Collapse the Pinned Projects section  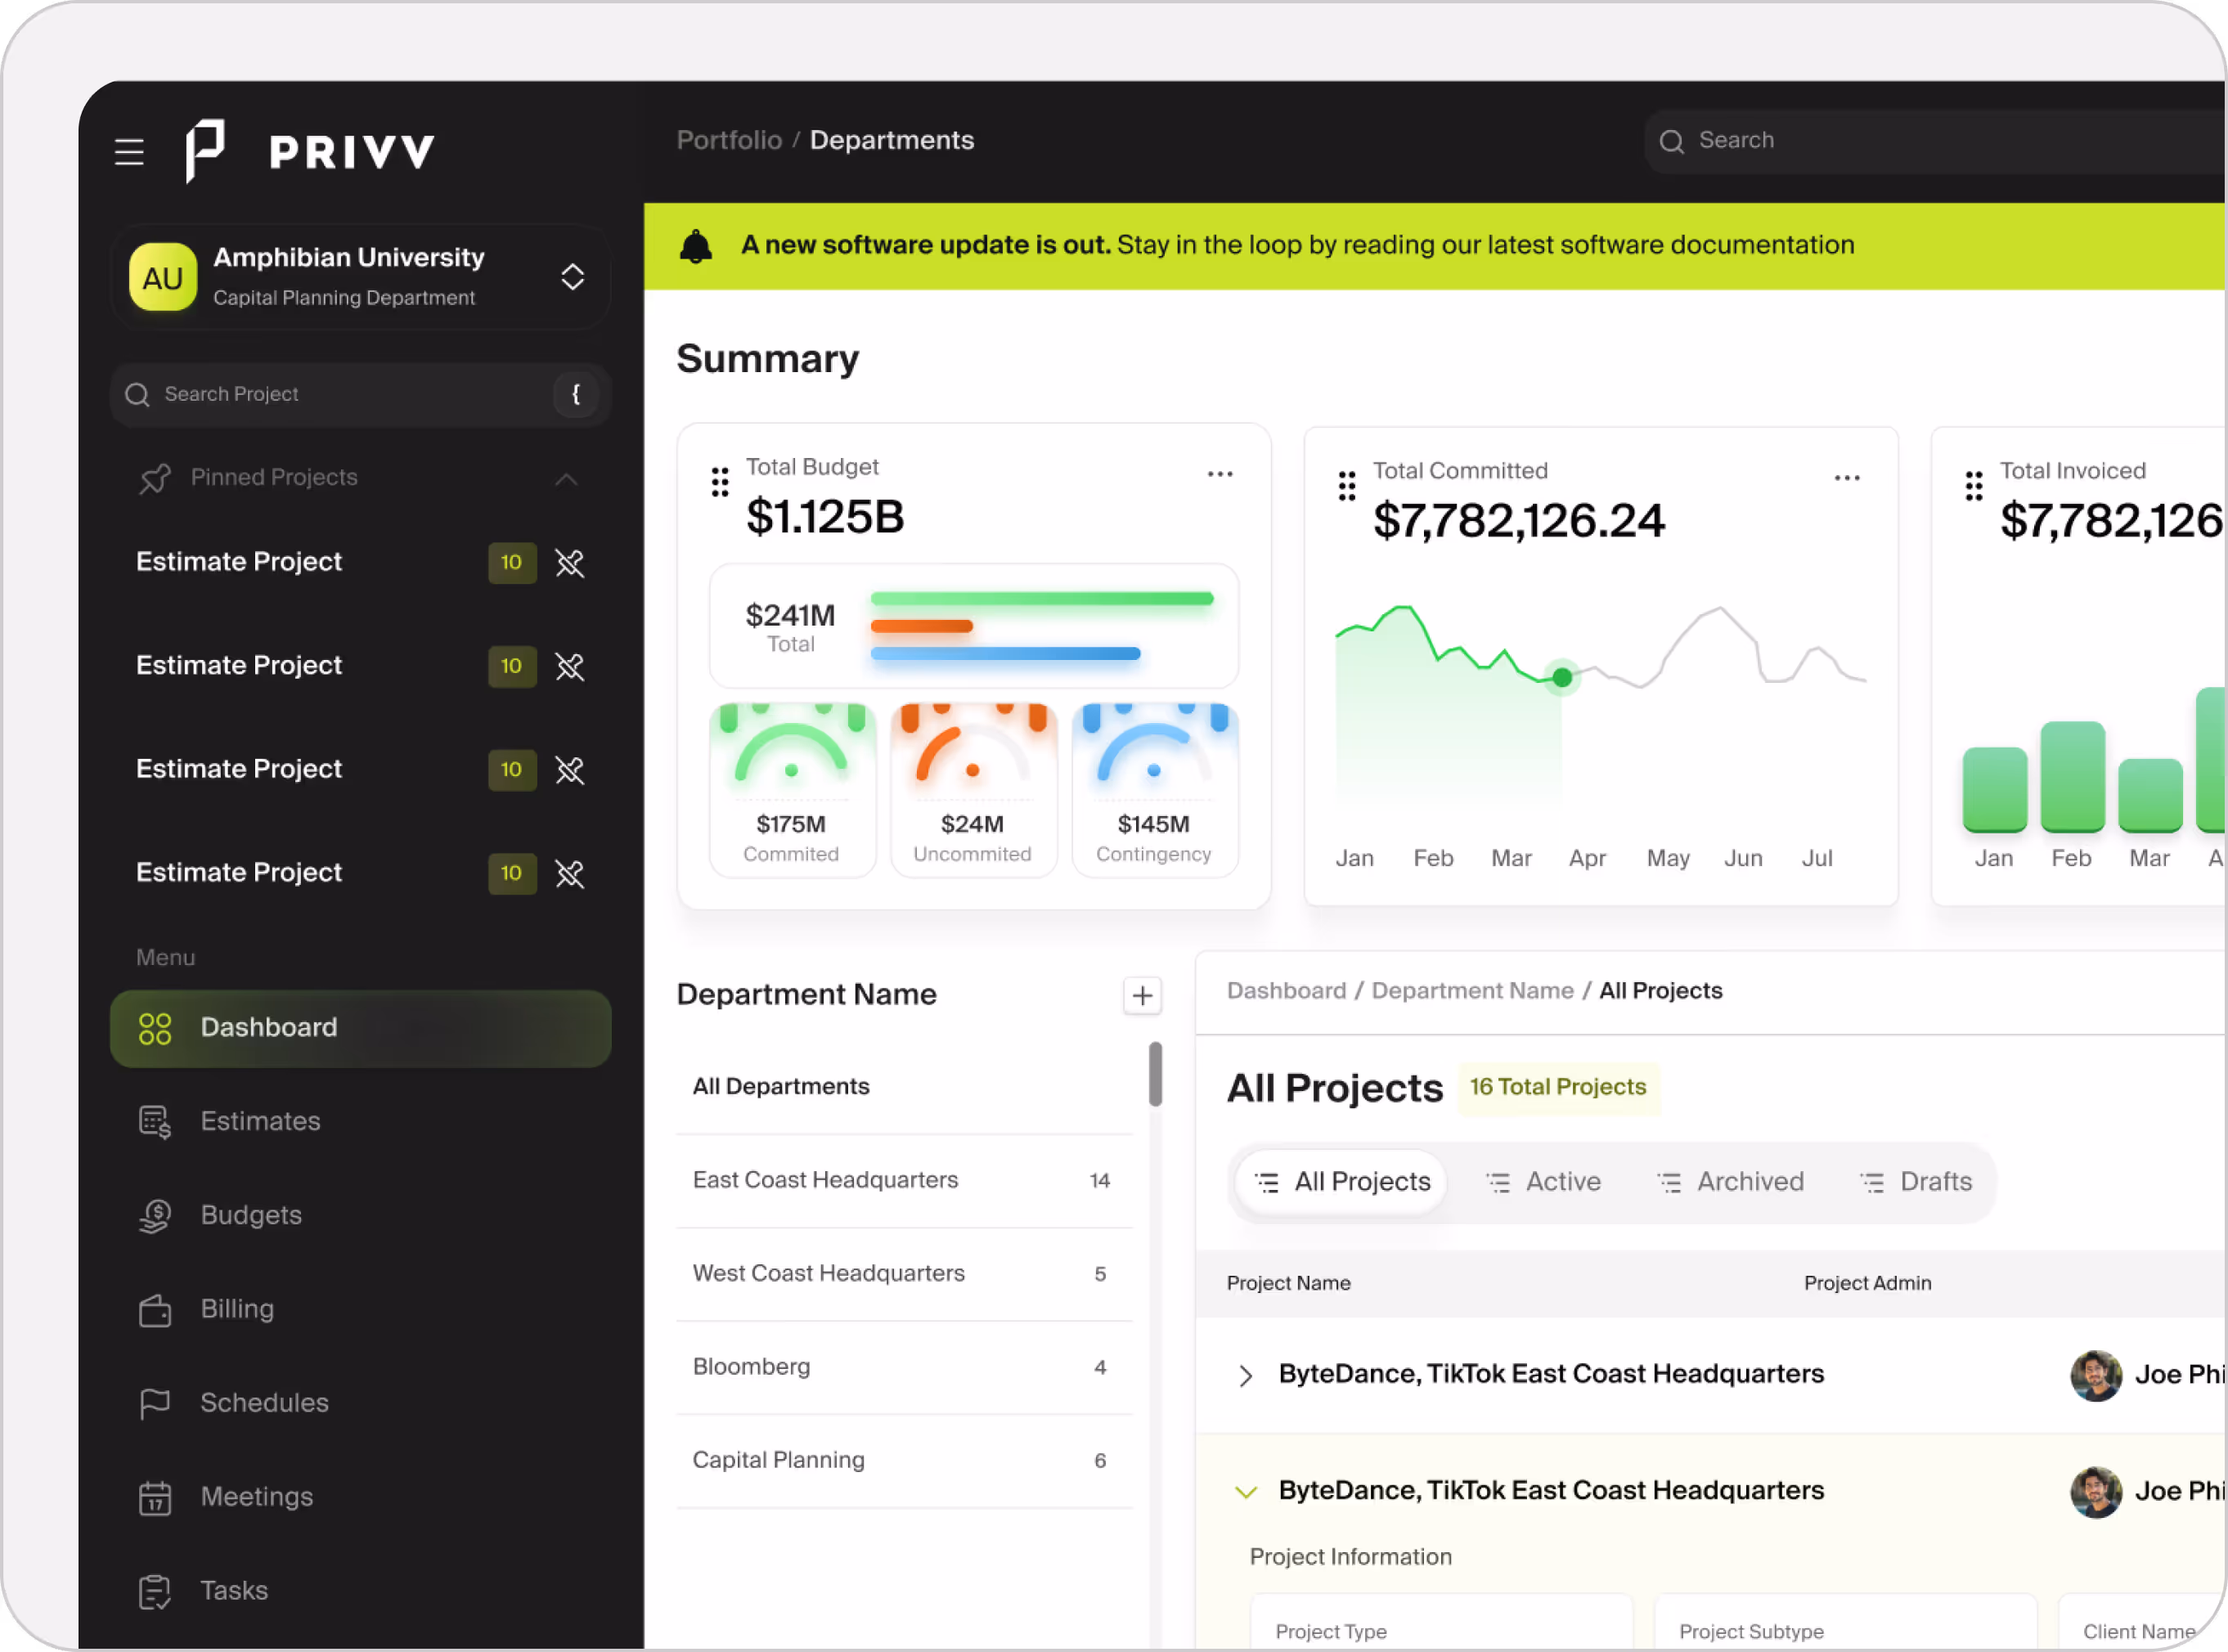point(566,479)
